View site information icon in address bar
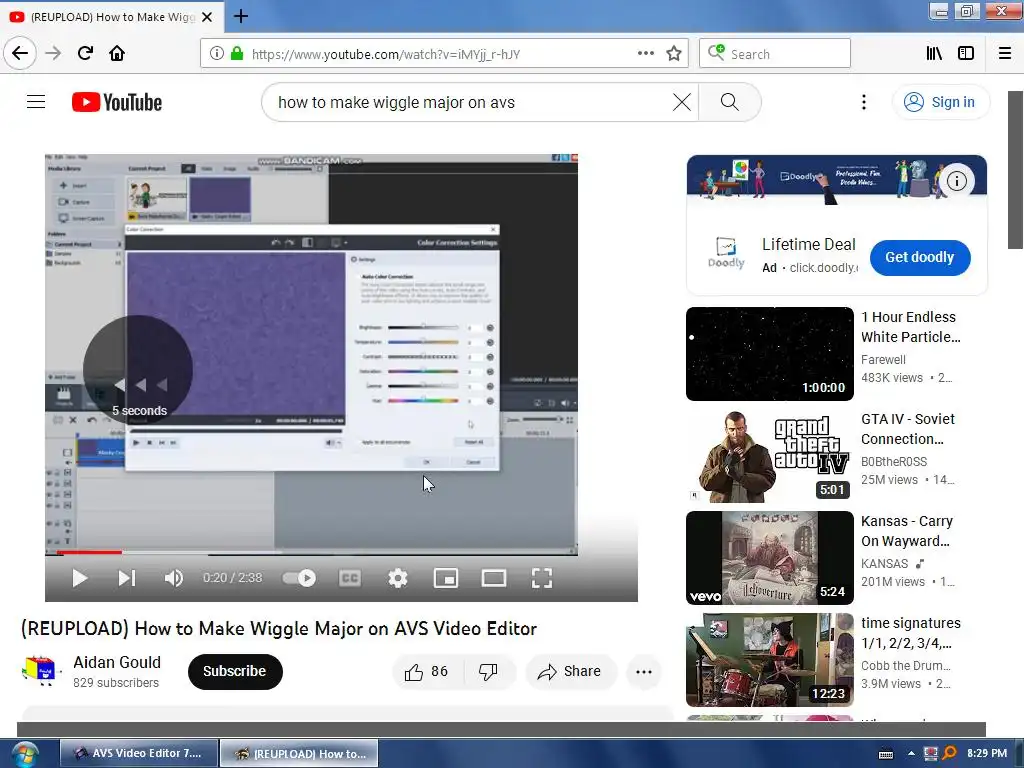This screenshot has width=1024, height=768. tap(217, 54)
